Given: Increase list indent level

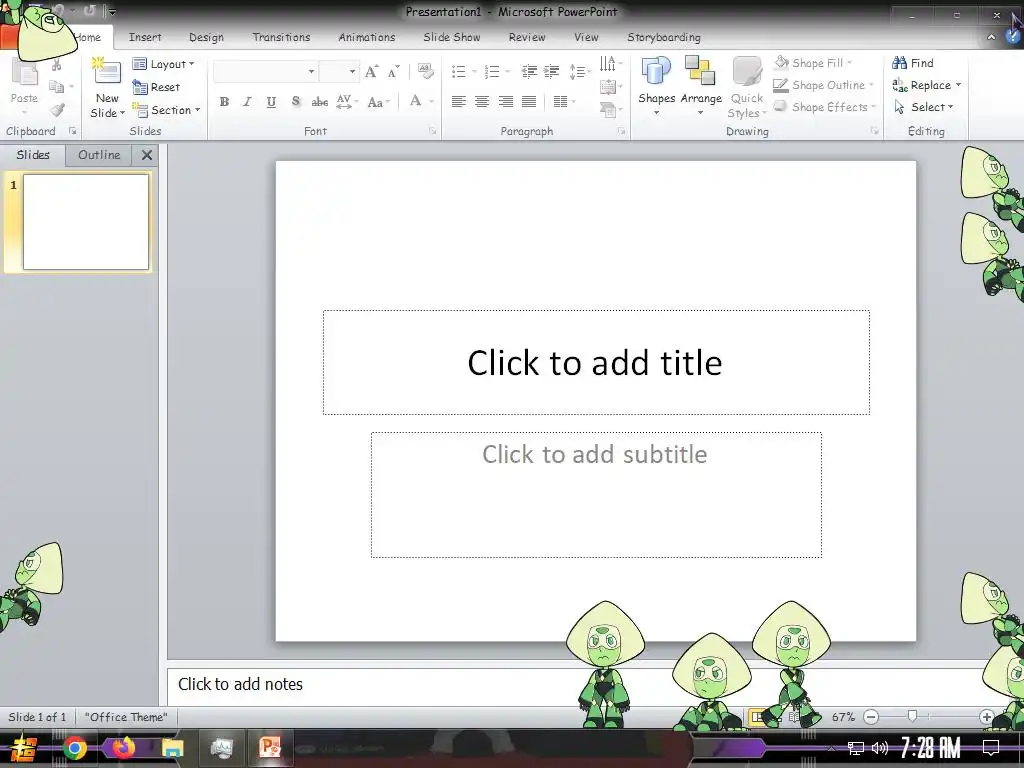Looking at the screenshot, I should point(552,72).
